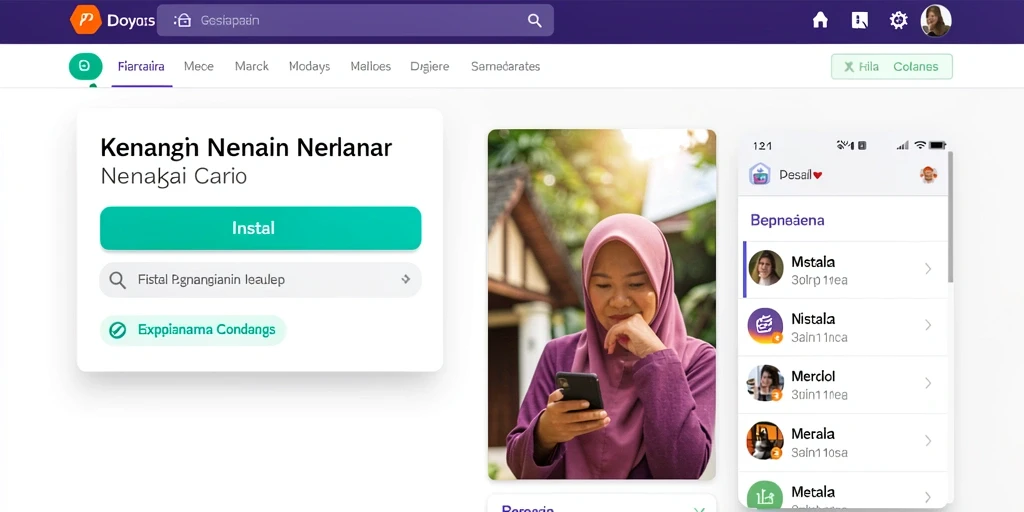Viewport: 1024px width, 512px height.
Task: Click the magnifier icon in Fistal search field
Action: [x=118, y=280]
